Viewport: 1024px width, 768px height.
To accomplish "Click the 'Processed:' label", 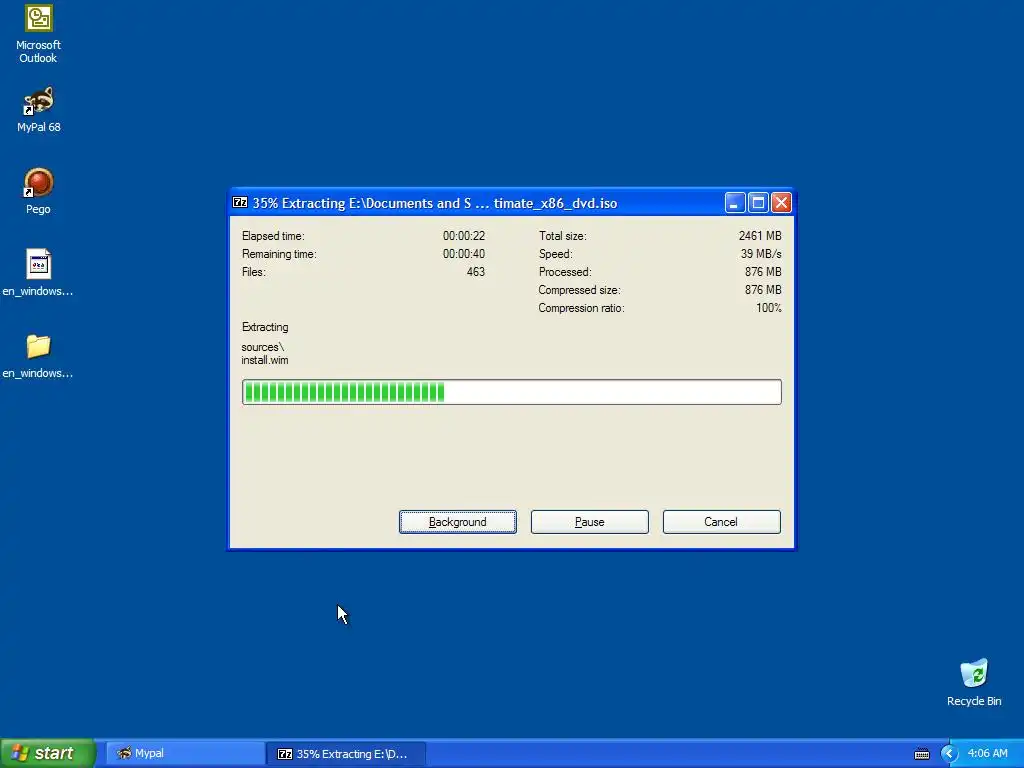I will [x=565, y=272].
